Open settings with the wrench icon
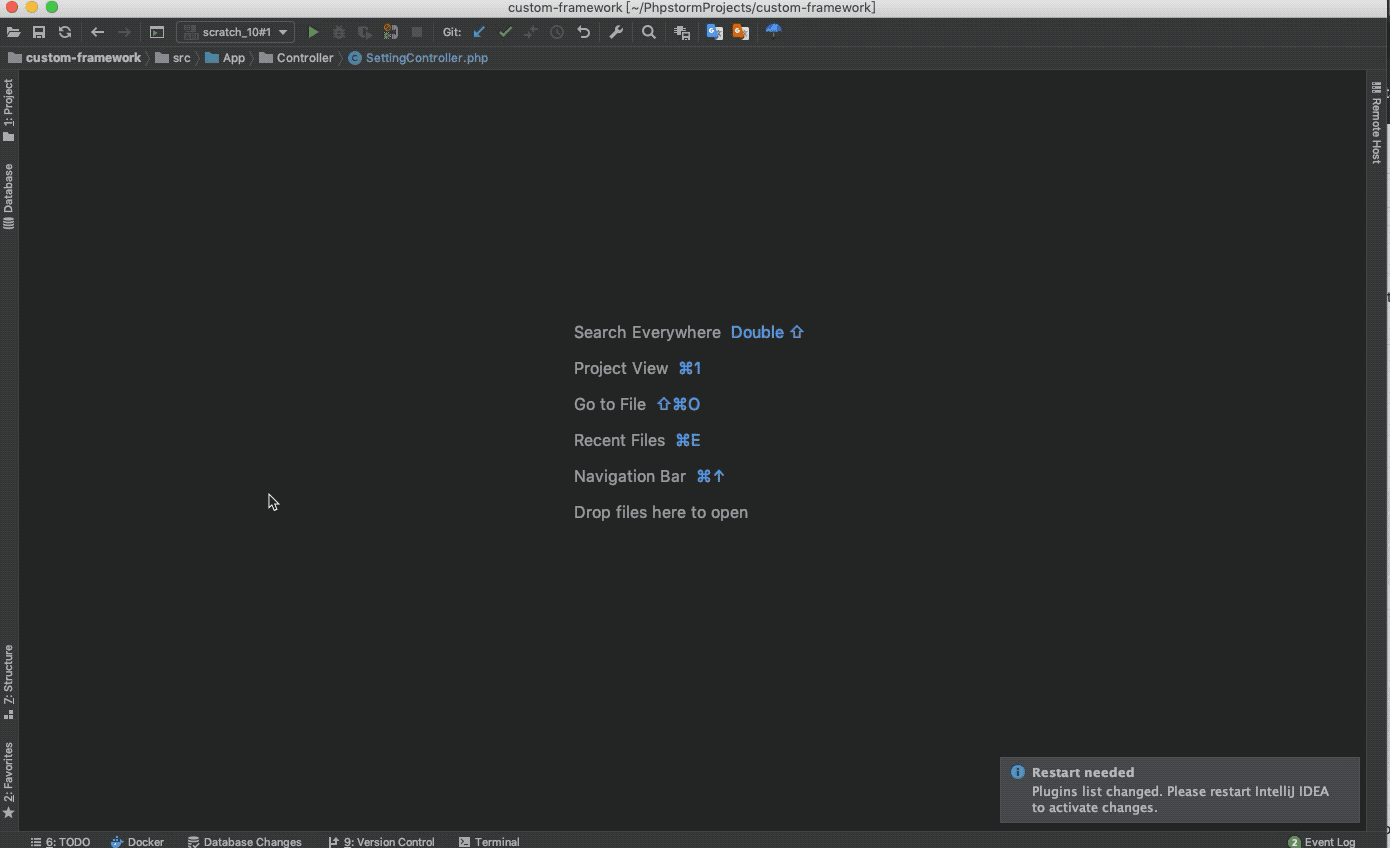The image size is (1390, 848). pyautogui.click(x=616, y=32)
